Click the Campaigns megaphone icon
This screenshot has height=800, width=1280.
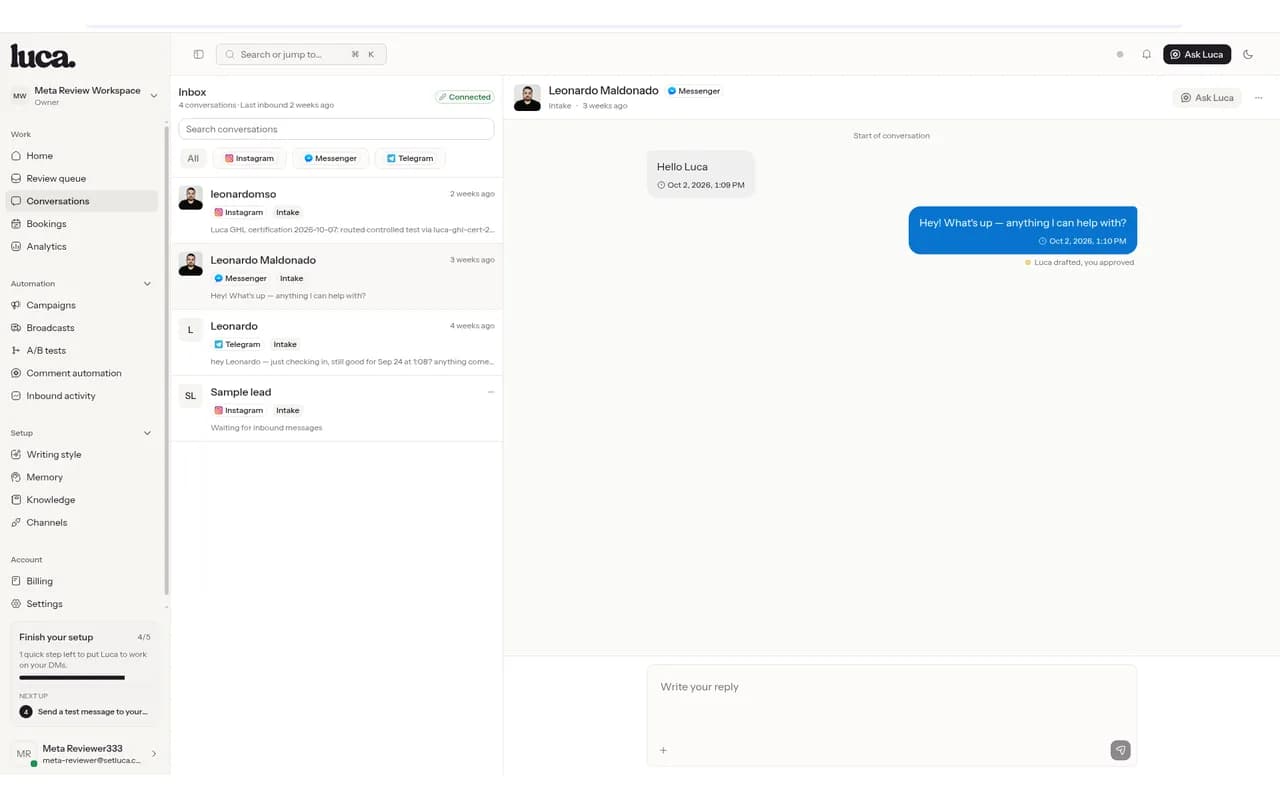[x=16, y=305]
